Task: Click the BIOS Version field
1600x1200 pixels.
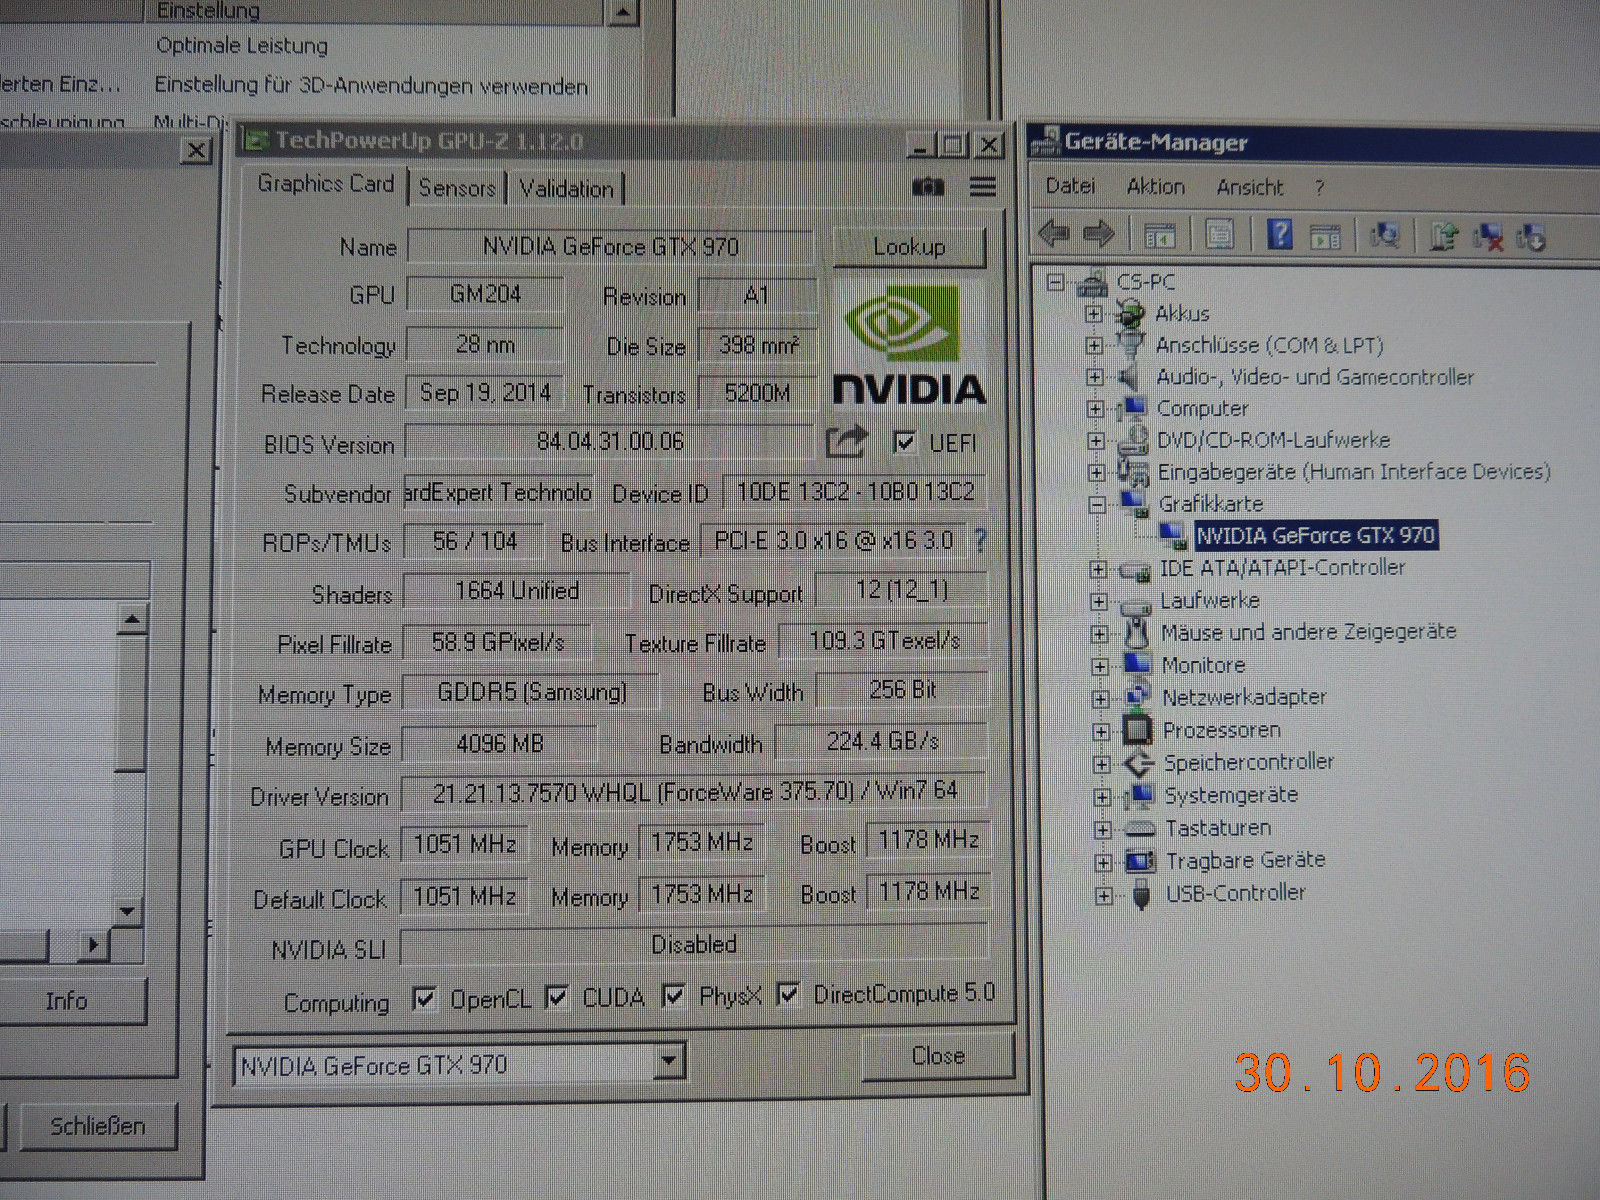Action: pyautogui.click(x=610, y=441)
